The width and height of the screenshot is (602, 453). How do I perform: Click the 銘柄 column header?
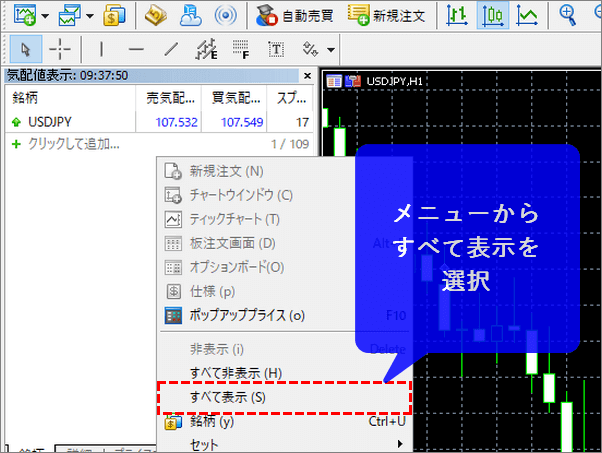[x=70, y=98]
